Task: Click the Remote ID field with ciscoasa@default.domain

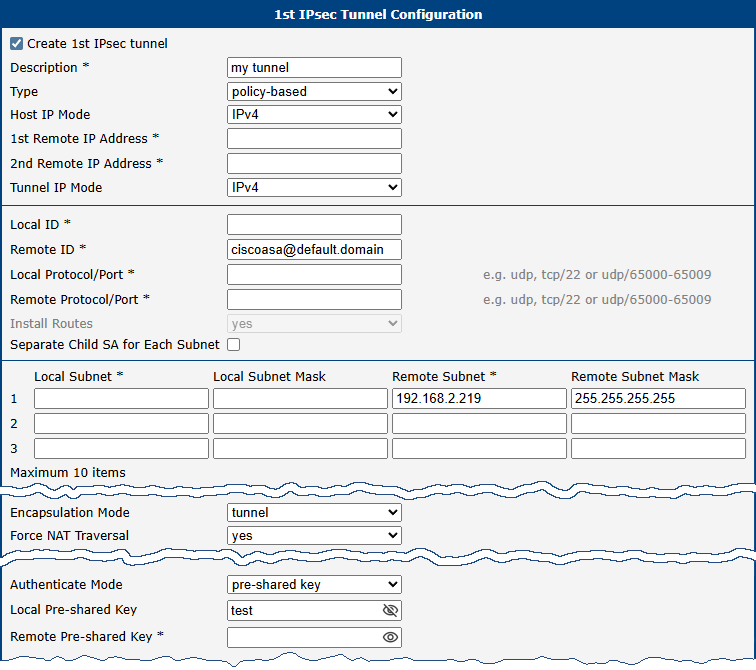Action: point(314,250)
